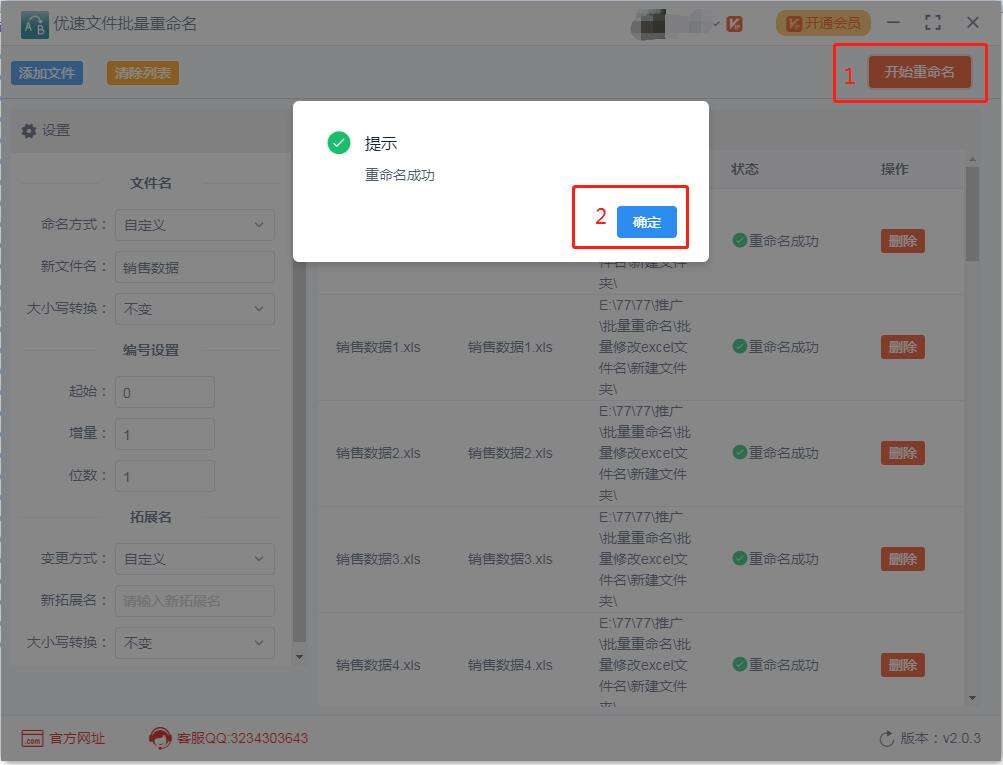Click the 官方网址 icon at bottom left
Image resolution: width=1003 pixels, height=765 pixels.
pyautogui.click(x=32, y=739)
